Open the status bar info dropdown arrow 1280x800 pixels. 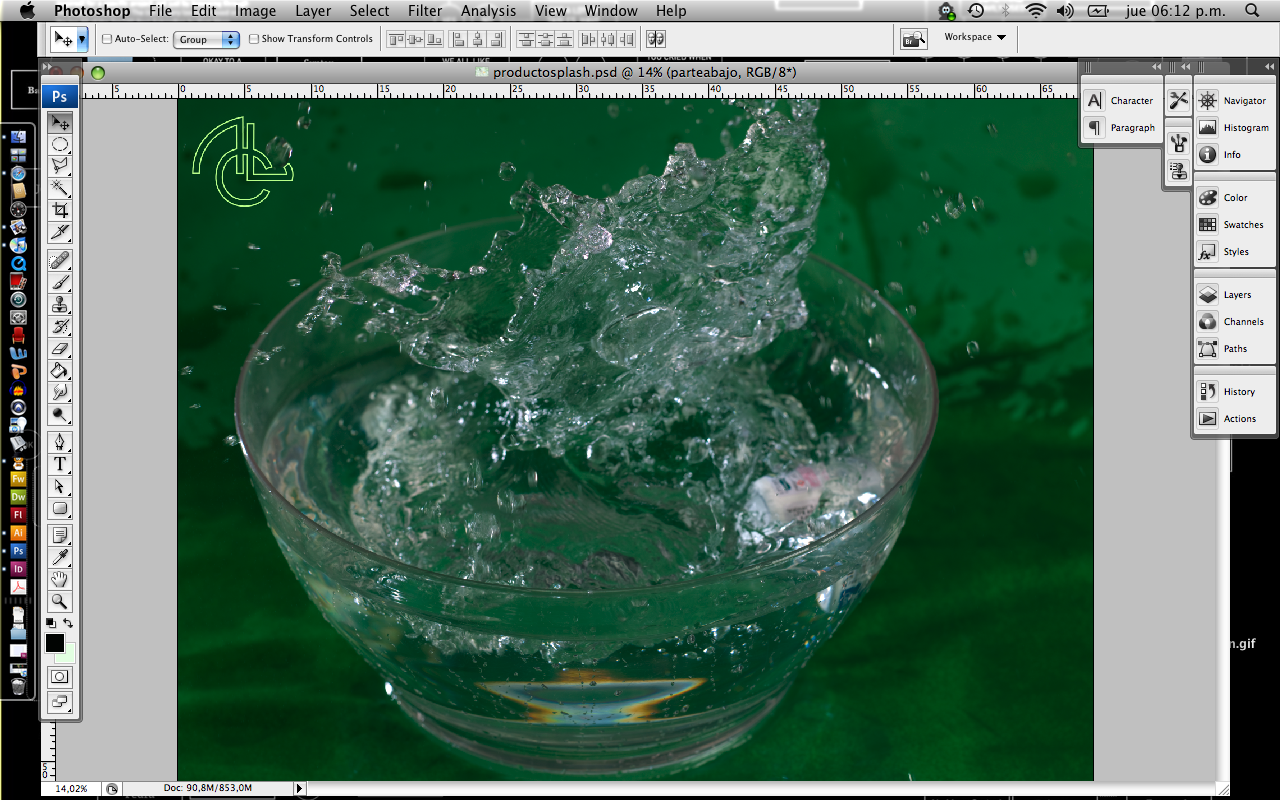click(x=298, y=788)
